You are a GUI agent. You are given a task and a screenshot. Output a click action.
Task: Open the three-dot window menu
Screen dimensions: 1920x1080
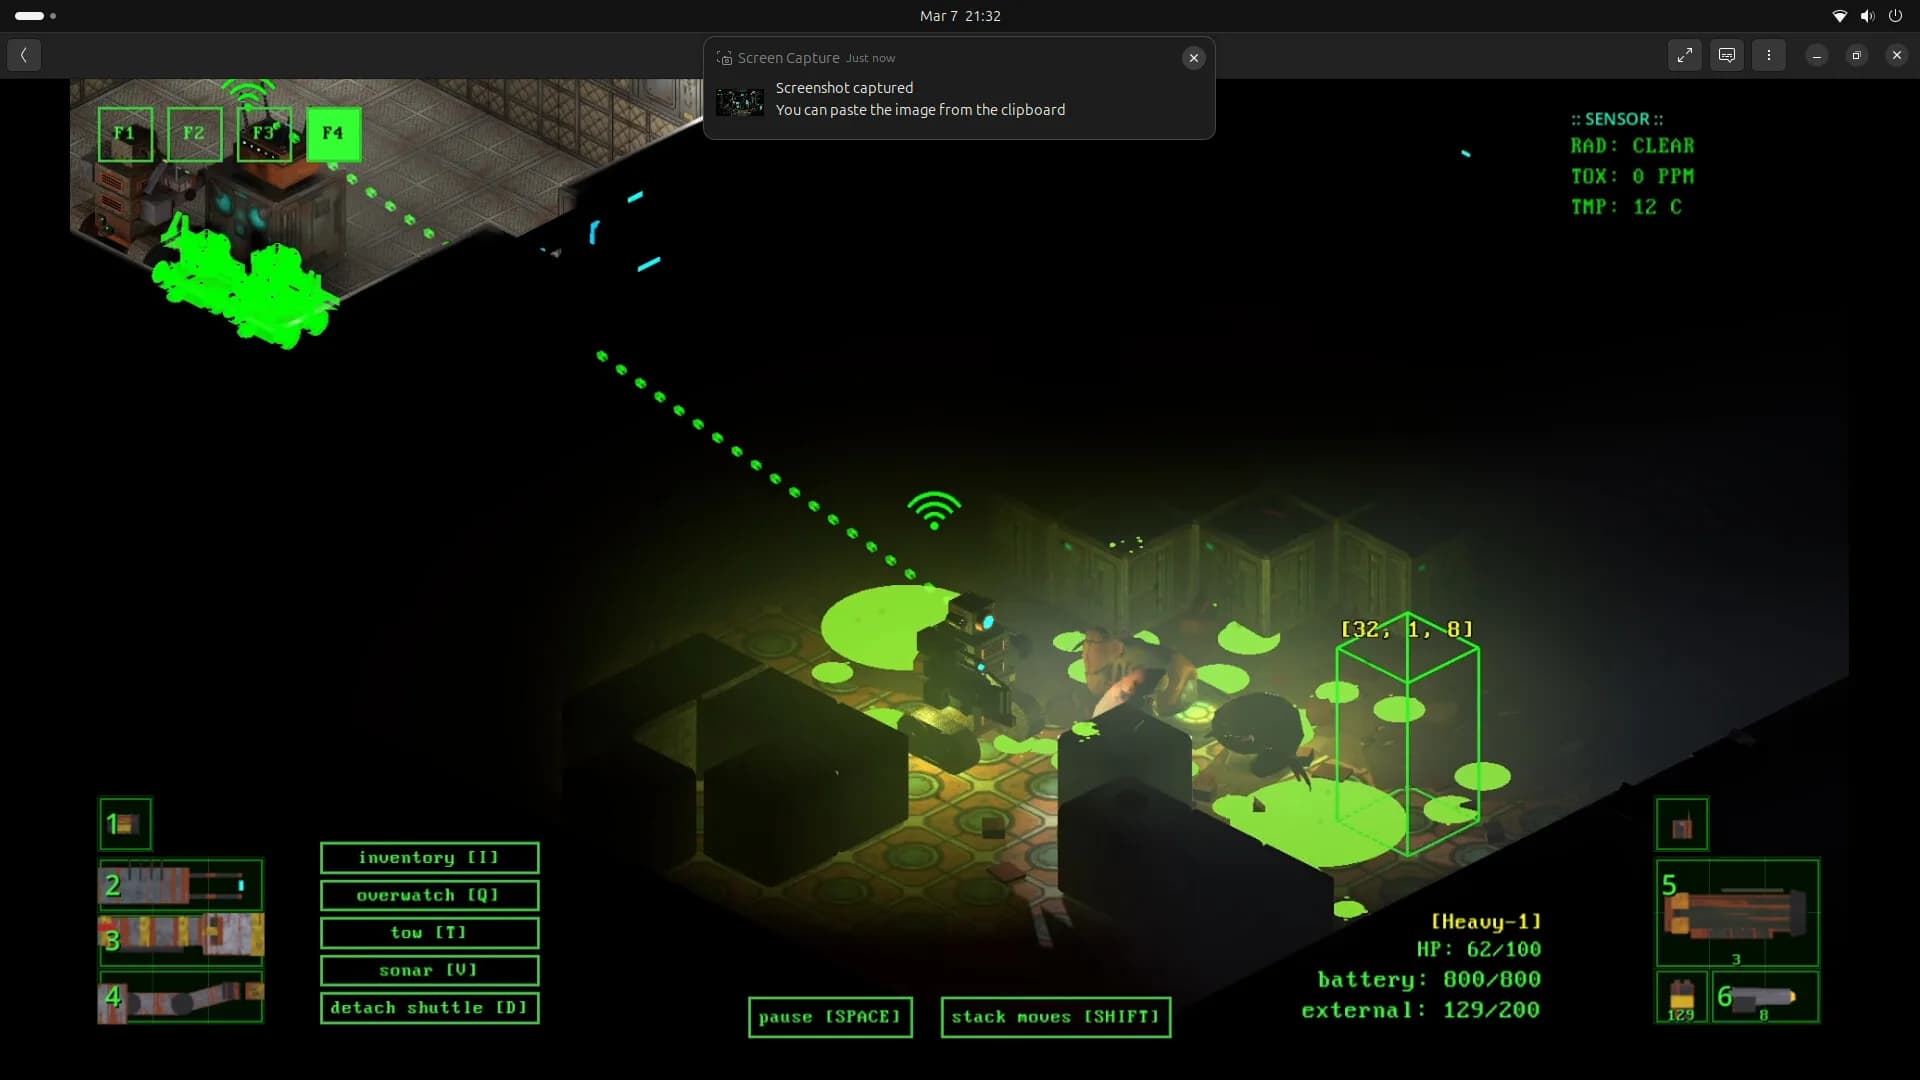point(1769,55)
